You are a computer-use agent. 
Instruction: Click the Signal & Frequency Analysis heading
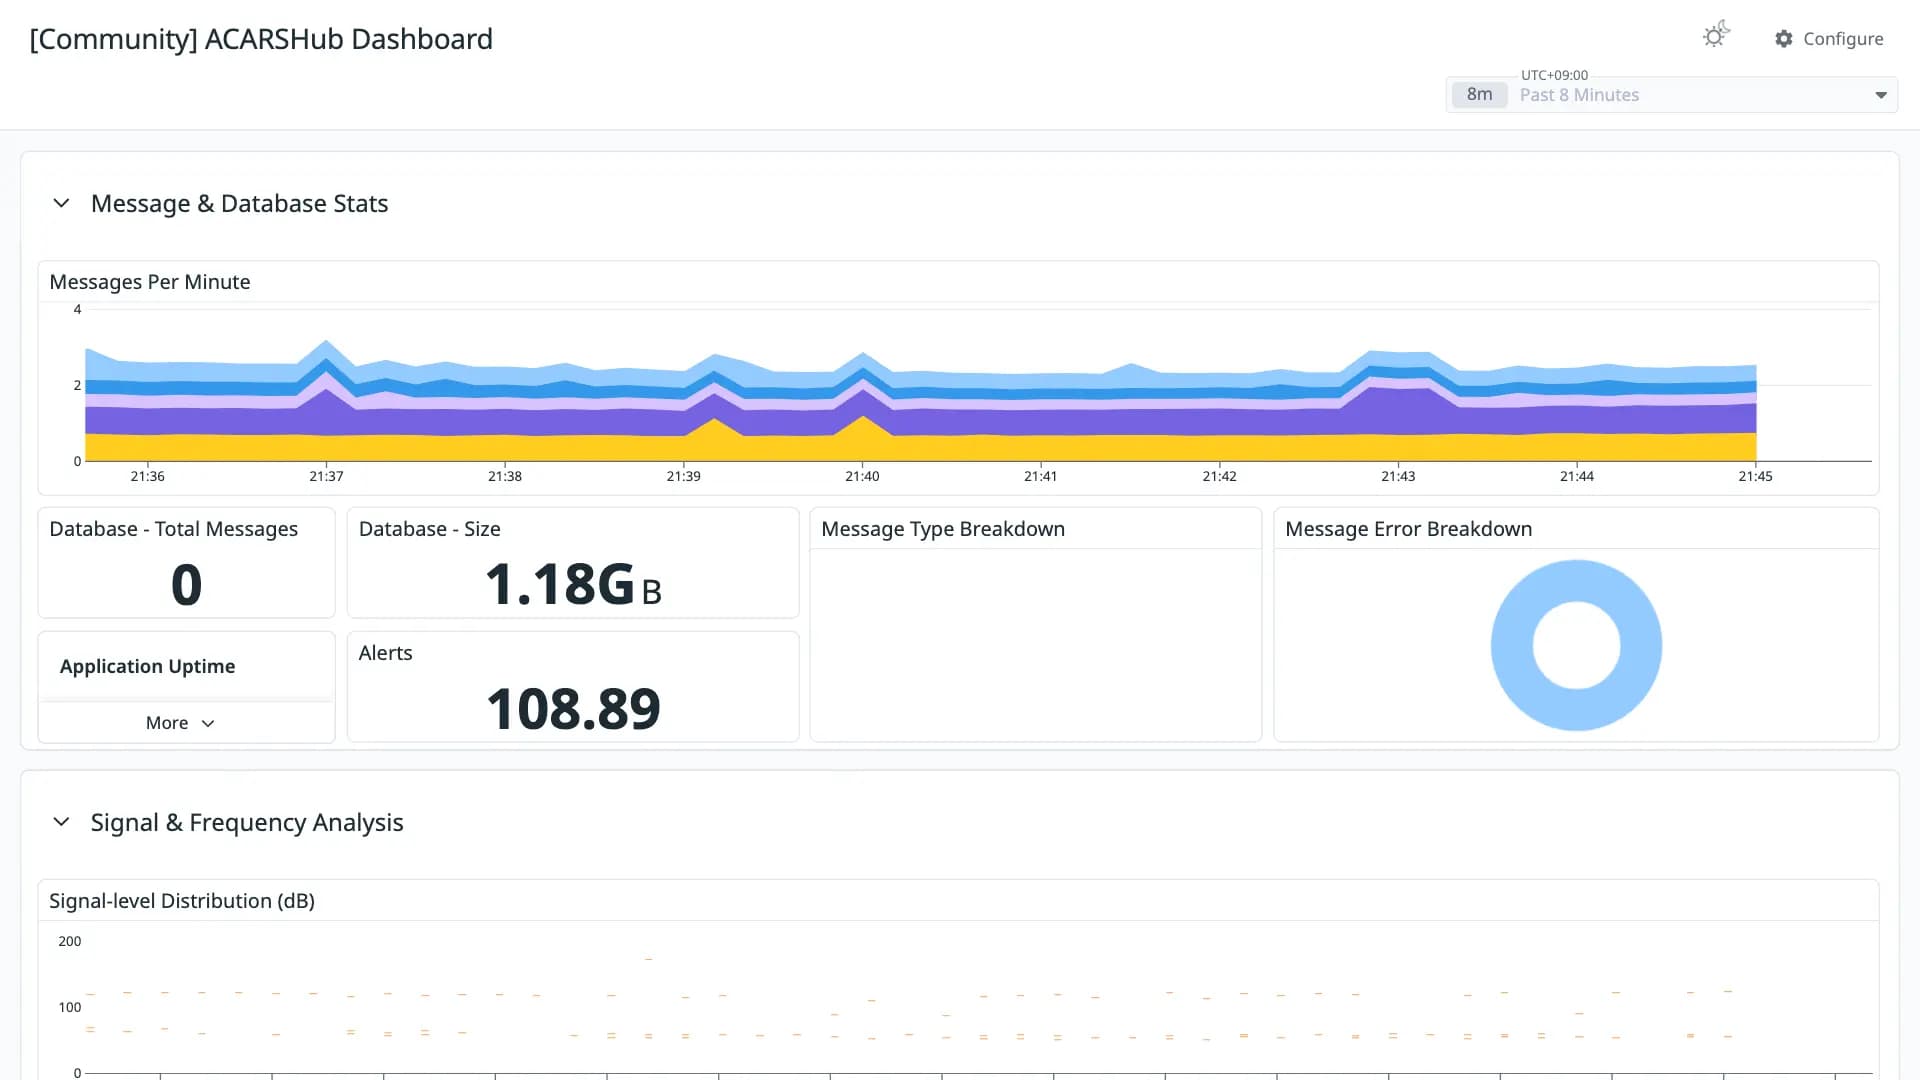click(x=247, y=822)
